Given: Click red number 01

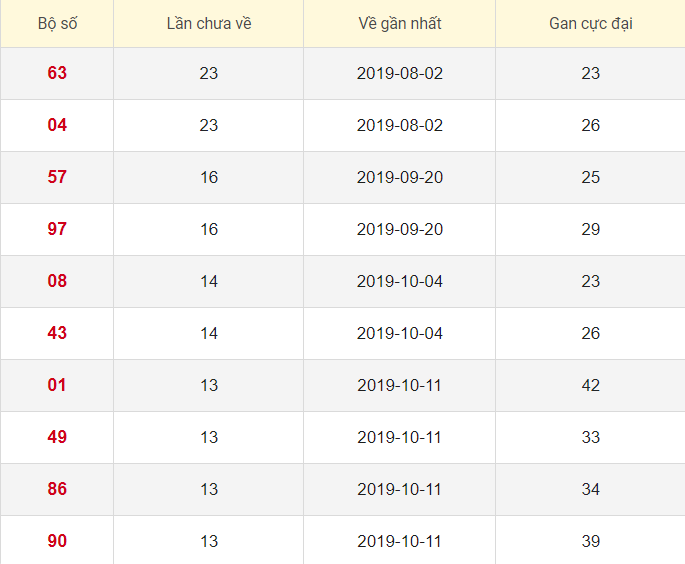Looking at the screenshot, I should tap(57, 385).
